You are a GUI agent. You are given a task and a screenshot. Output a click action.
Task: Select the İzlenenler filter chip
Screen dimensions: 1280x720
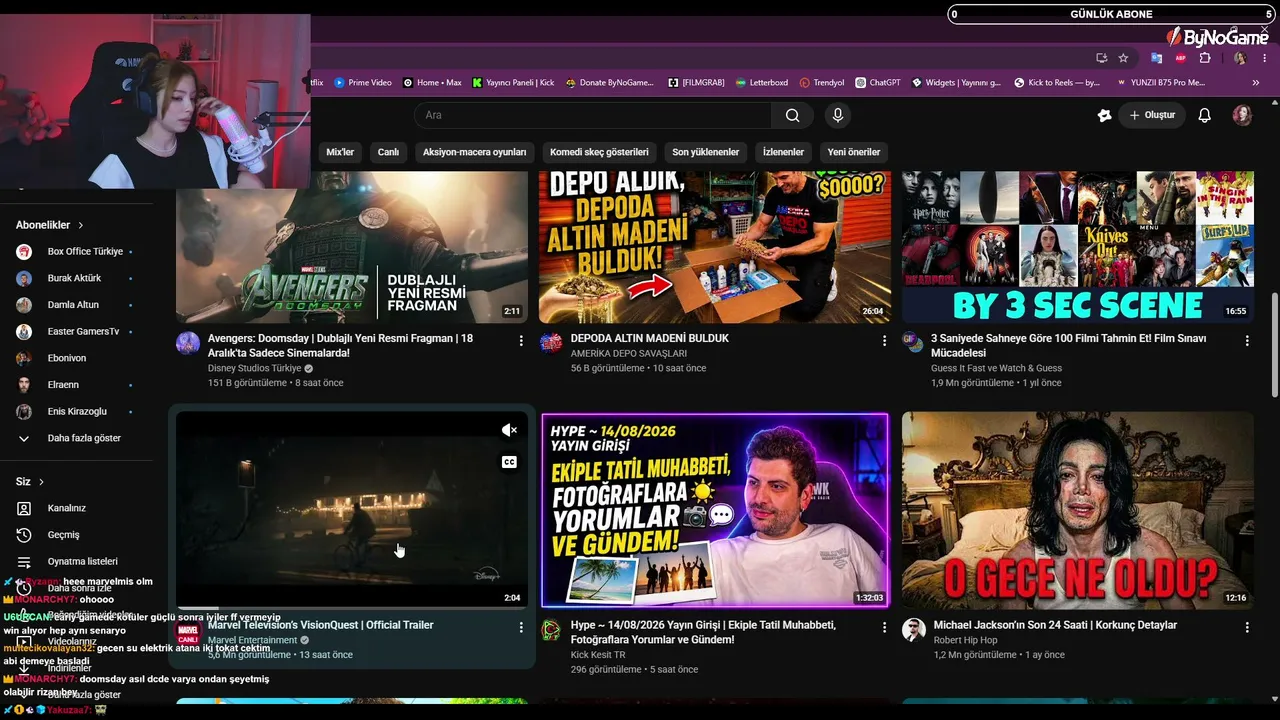point(783,152)
